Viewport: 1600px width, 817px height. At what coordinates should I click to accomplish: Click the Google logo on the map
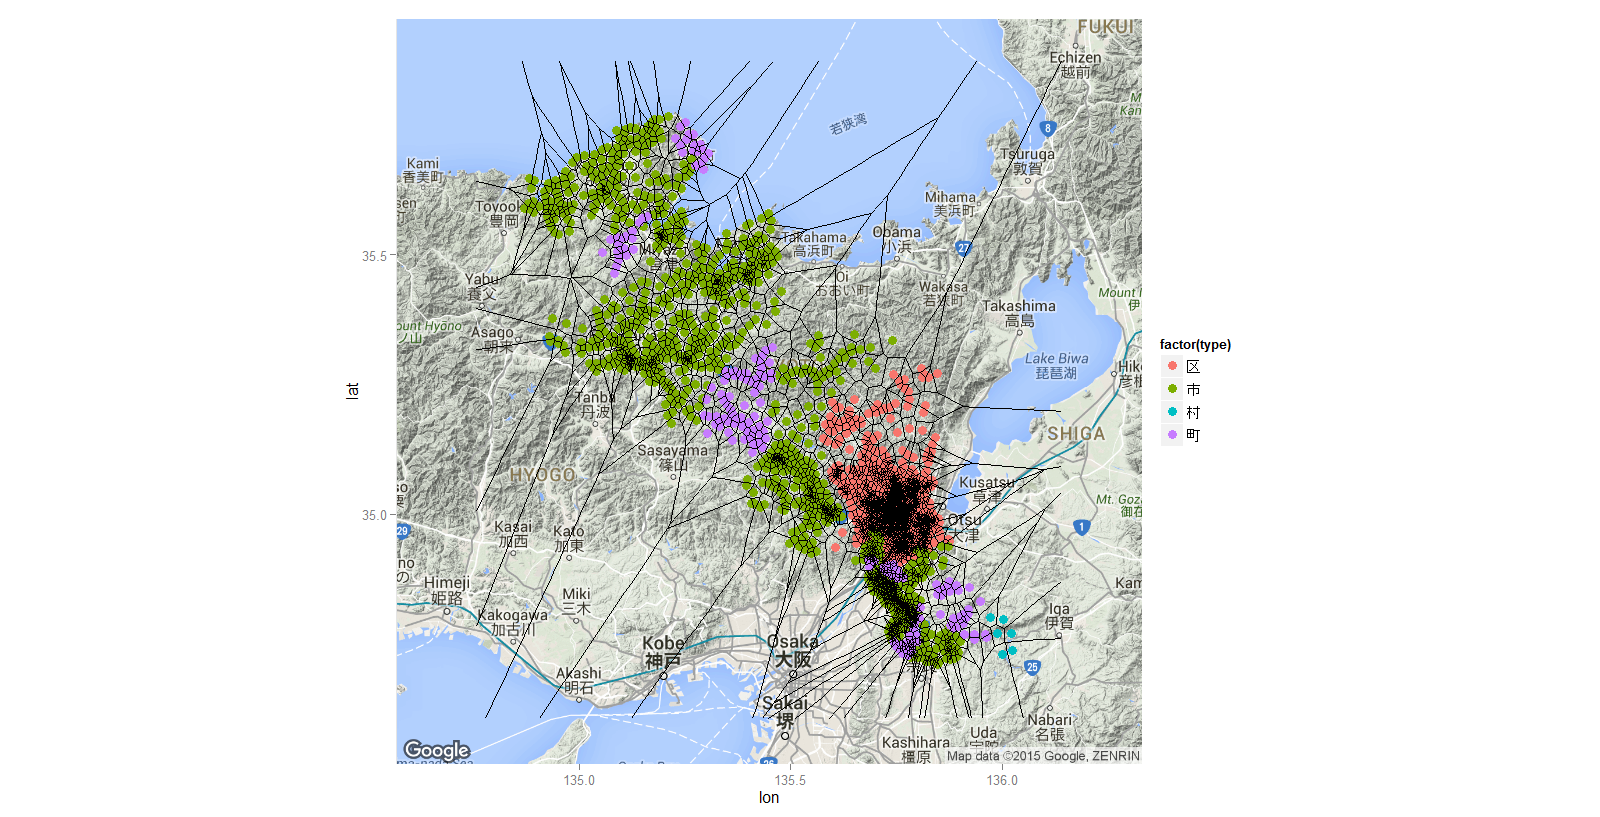pyautogui.click(x=436, y=750)
